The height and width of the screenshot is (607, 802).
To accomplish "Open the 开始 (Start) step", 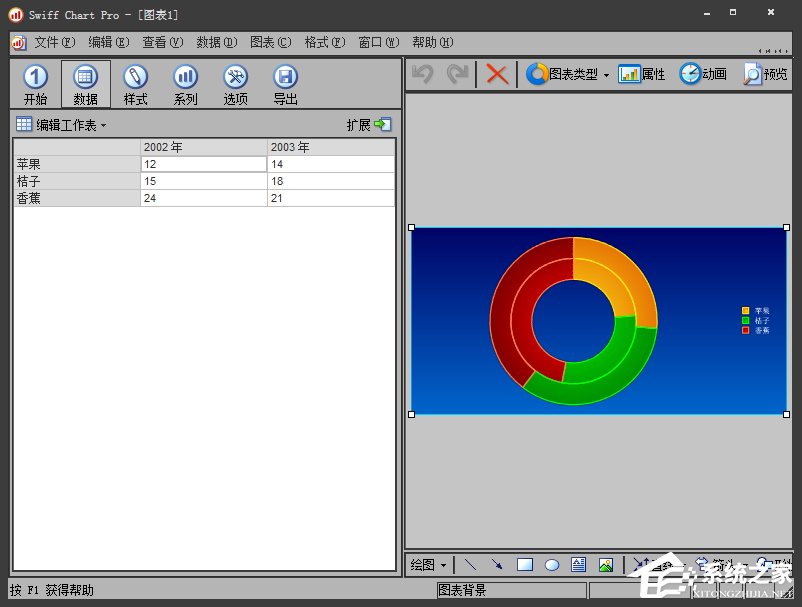I will (x=35, y=84).
